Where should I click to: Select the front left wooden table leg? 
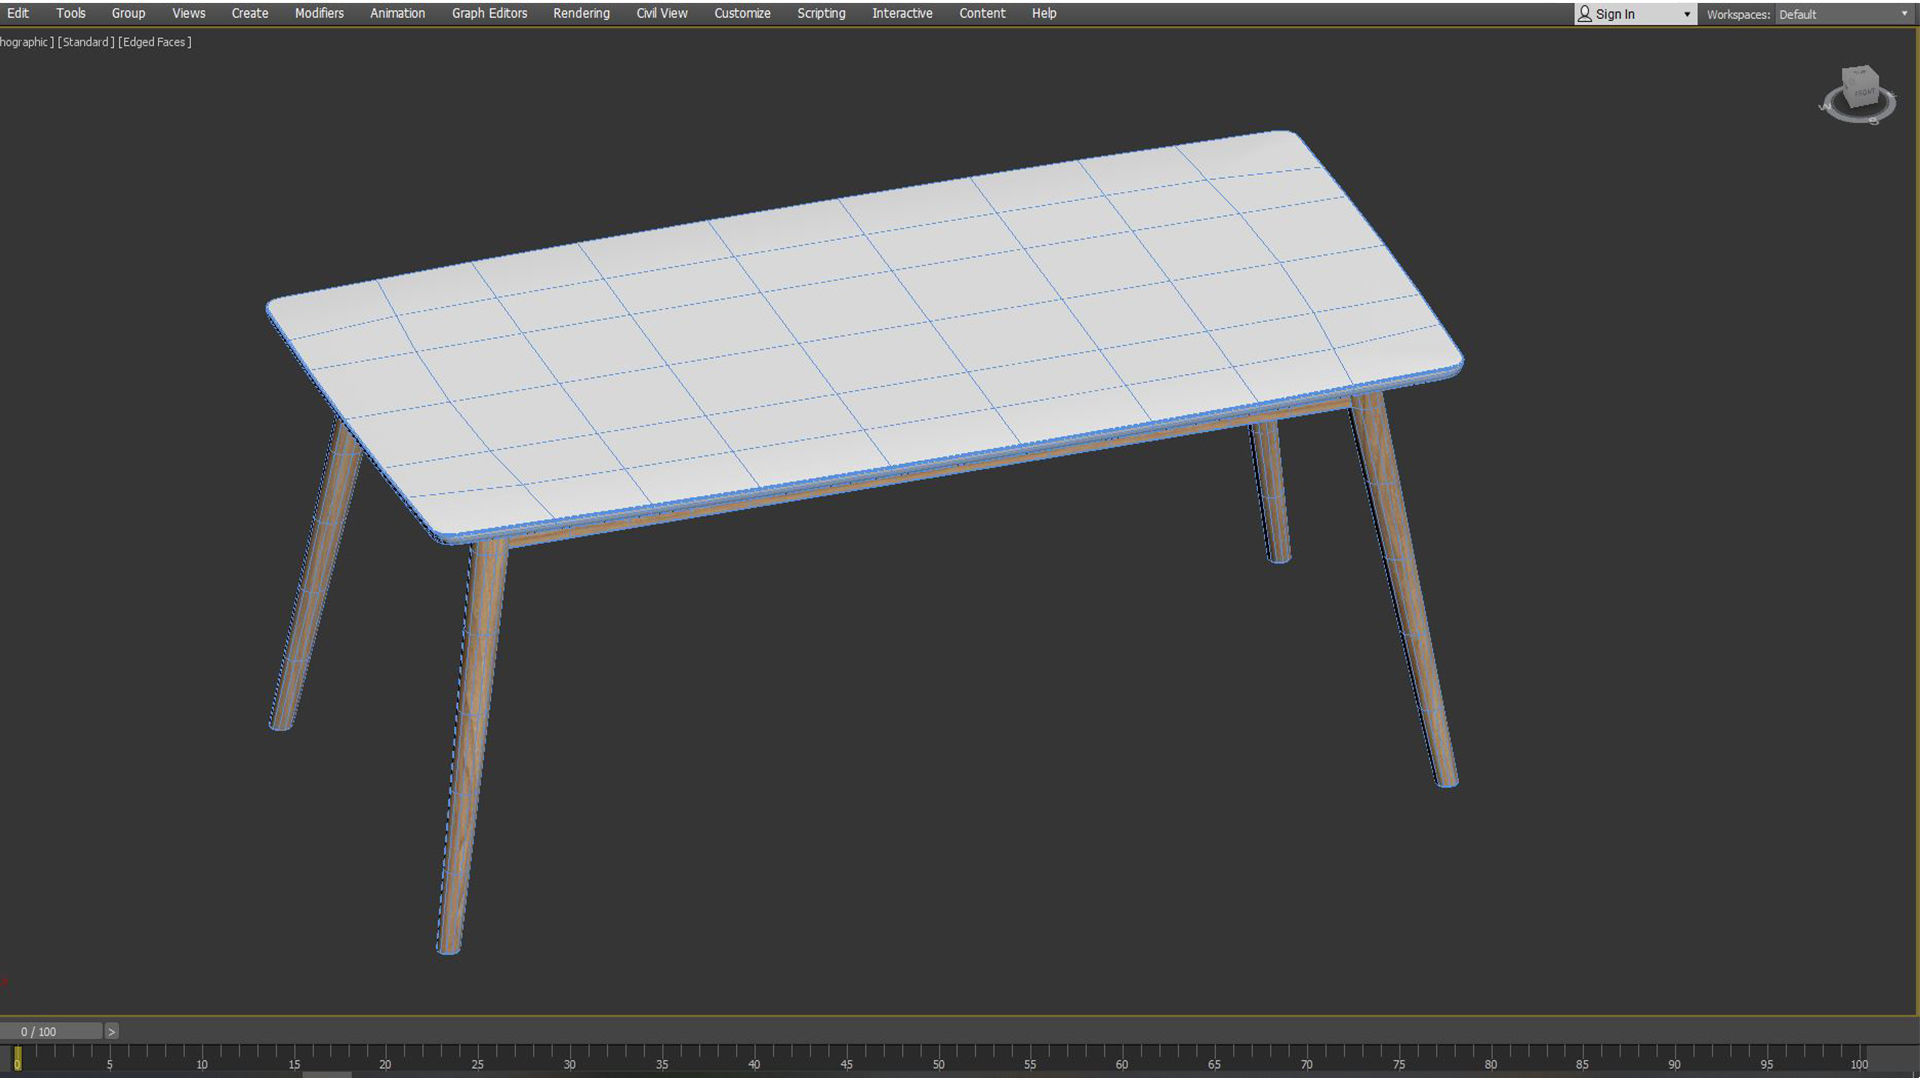[x=474, y=745]
